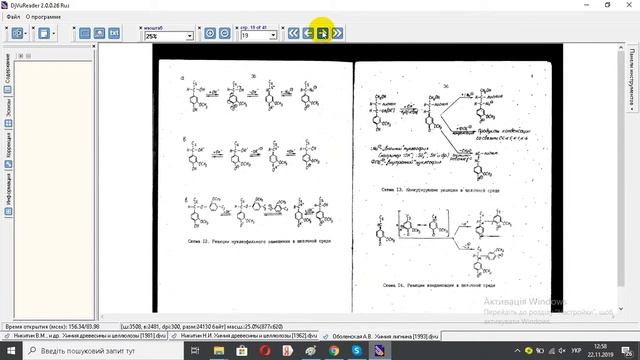The width and height of the screenshot is (640, 360).
Task: Switch to Никитин В.М. [1981] document tab
Action: 85,336
